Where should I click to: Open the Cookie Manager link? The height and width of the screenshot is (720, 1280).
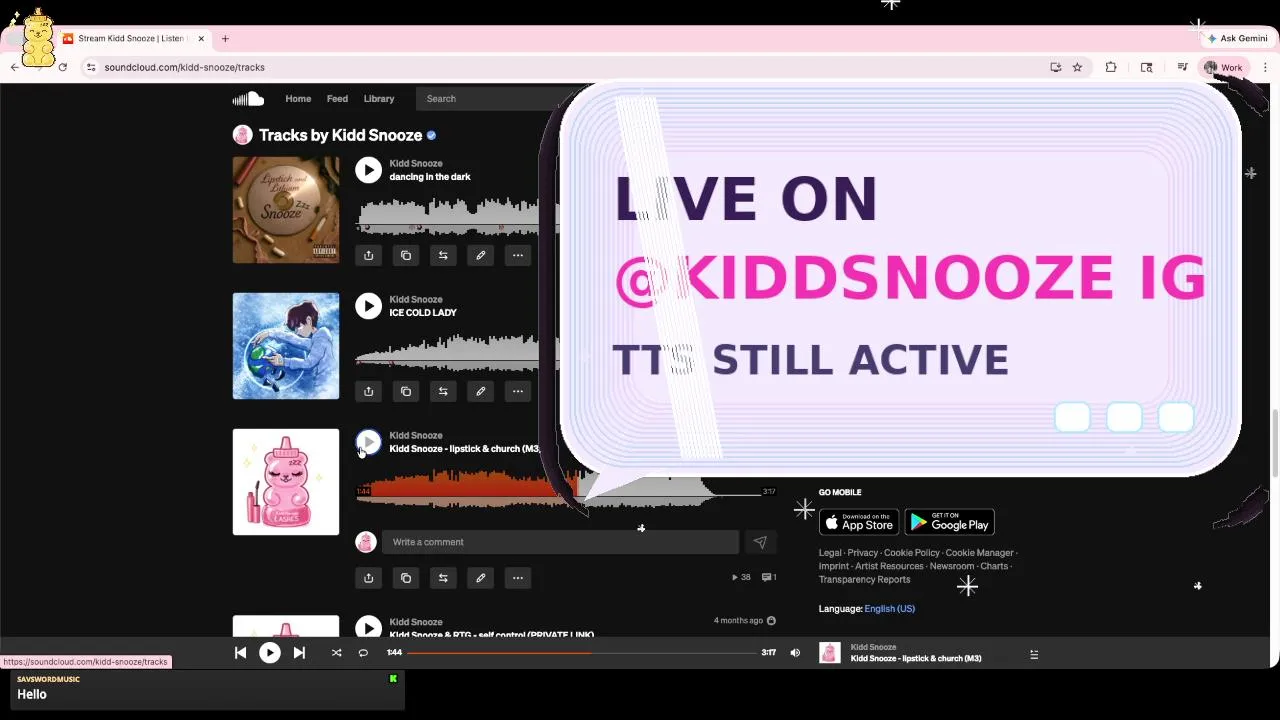tap(980, 553)
